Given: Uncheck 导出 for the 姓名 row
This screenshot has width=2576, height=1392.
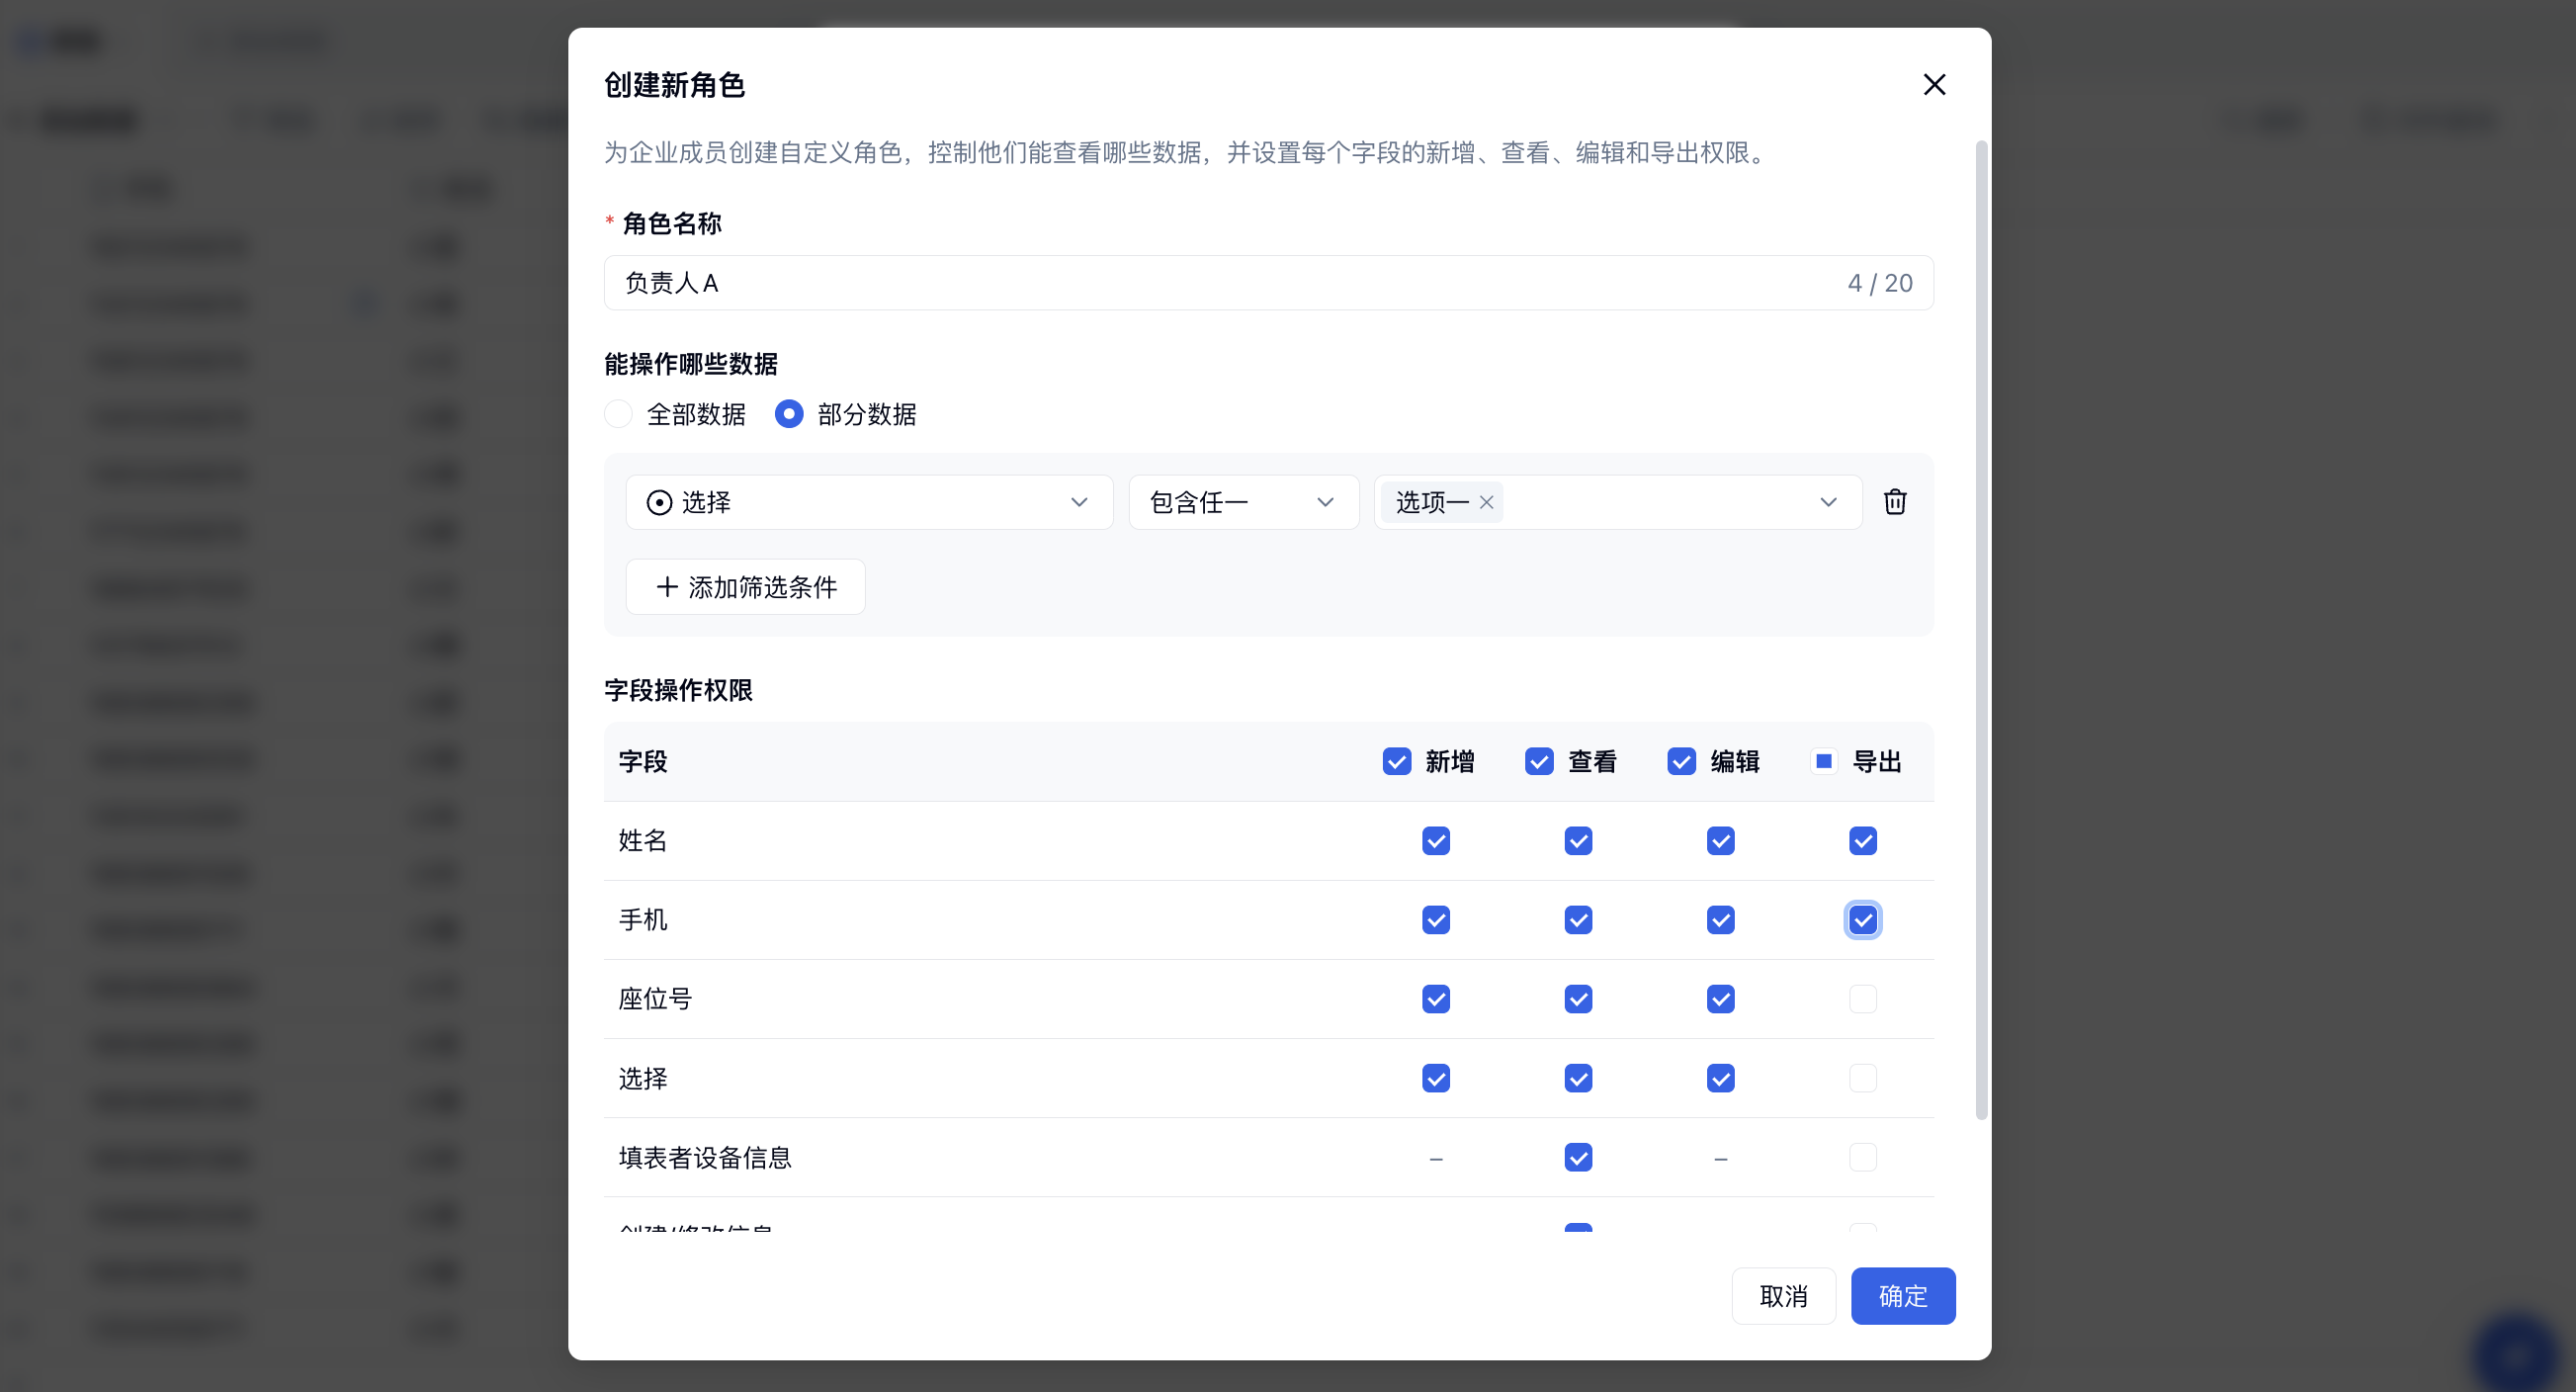Looking at the screenshot, I should pos(1863,841).
